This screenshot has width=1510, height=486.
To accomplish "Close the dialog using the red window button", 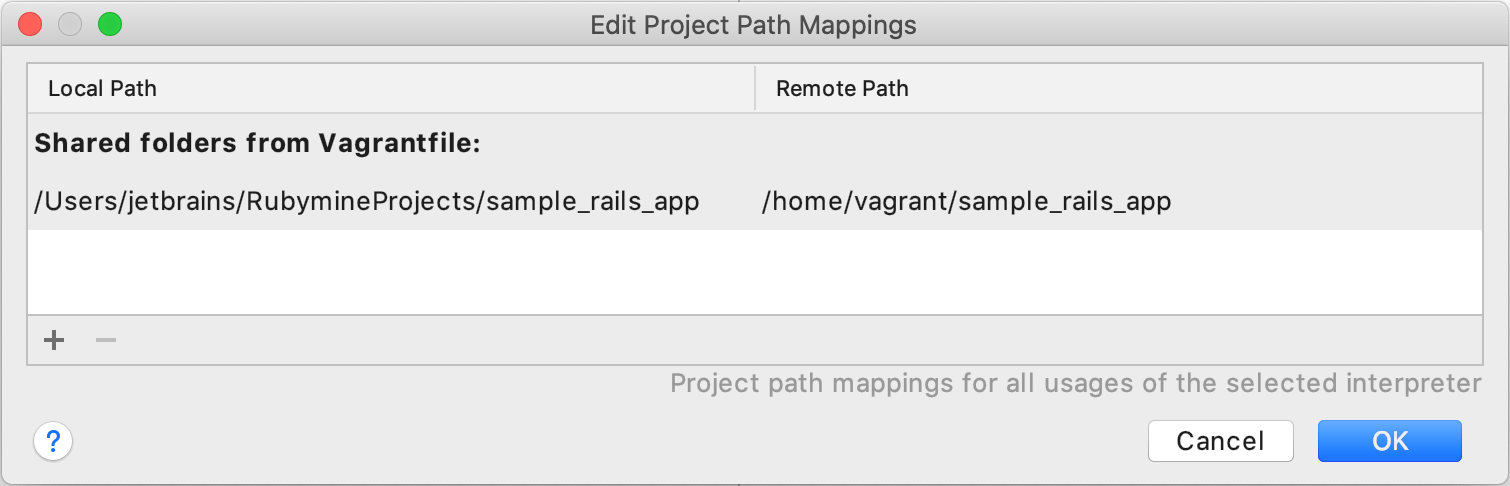I will [30, 24].
